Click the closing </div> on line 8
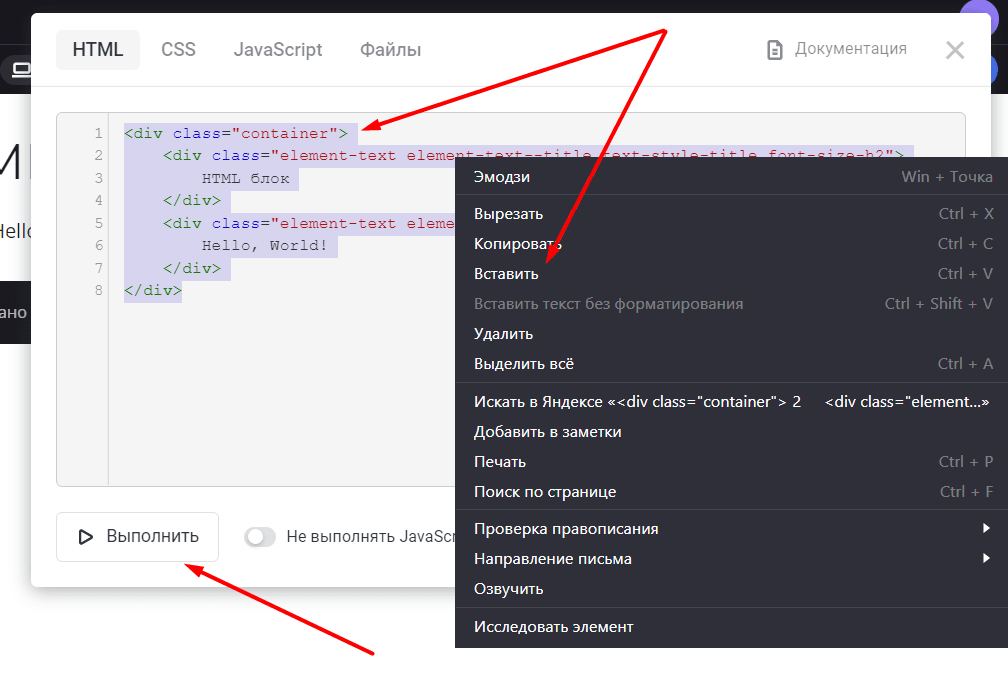Viewport: 1008px width, 688px height. tap(153, 291)
